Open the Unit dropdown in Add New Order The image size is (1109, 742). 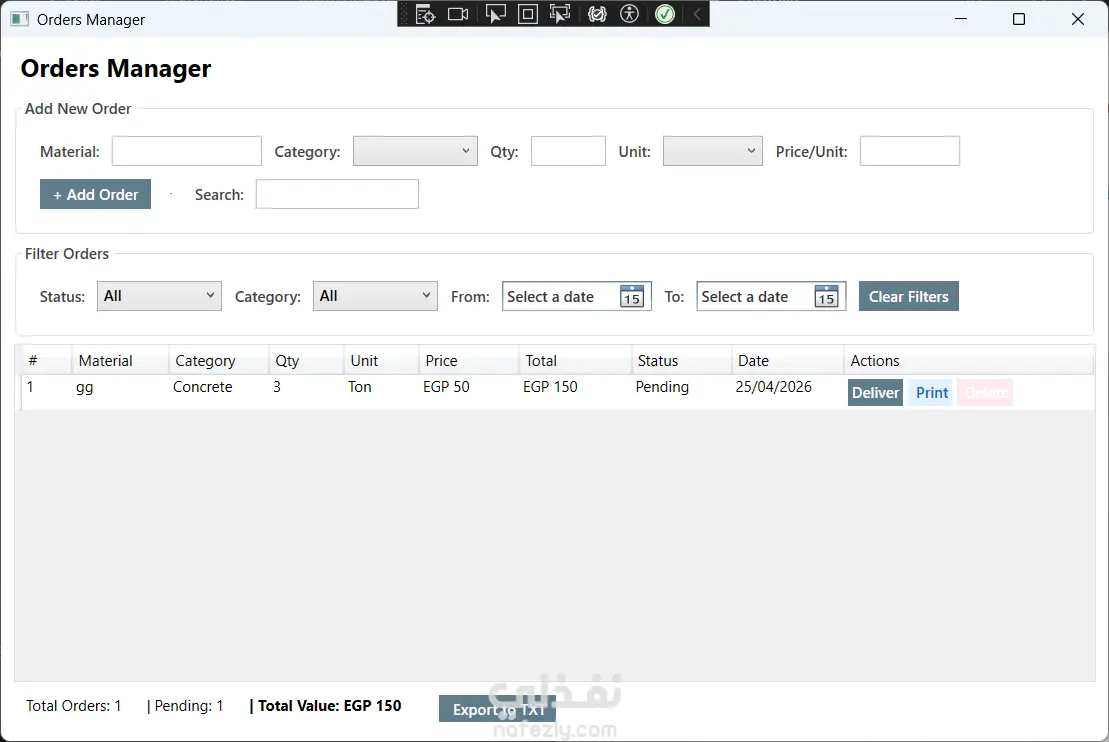tap(712, 151)
